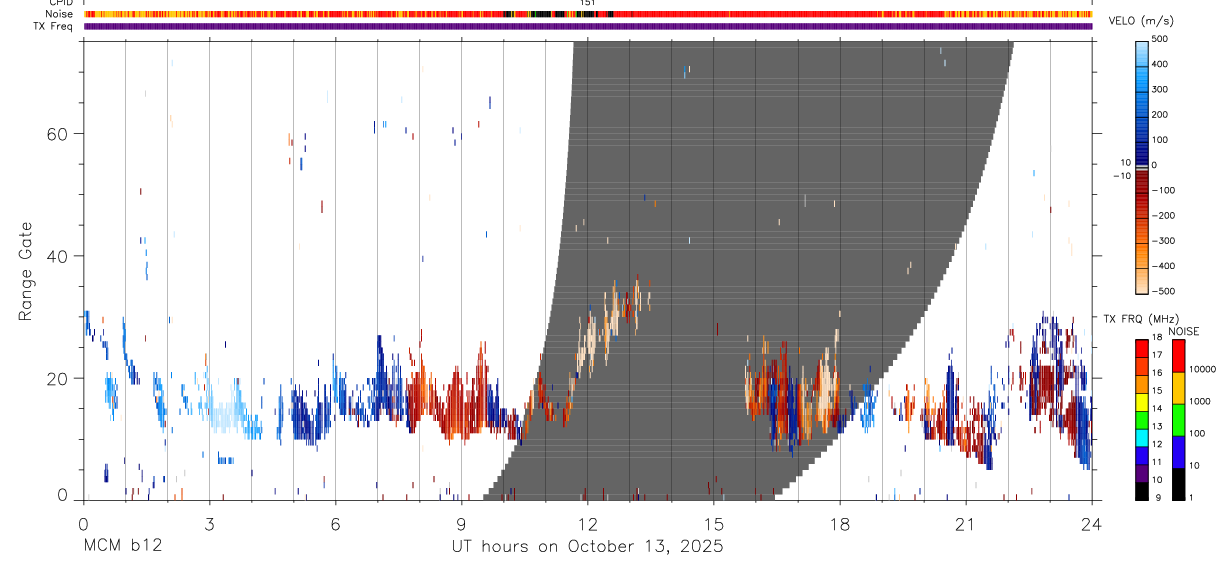
Task: Click the 24 tick on UT hours axis
Action: point(1091,523)
